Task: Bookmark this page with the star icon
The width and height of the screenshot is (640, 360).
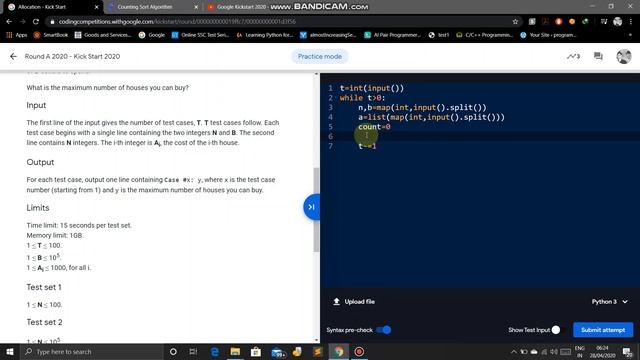Action: (515, 22)
